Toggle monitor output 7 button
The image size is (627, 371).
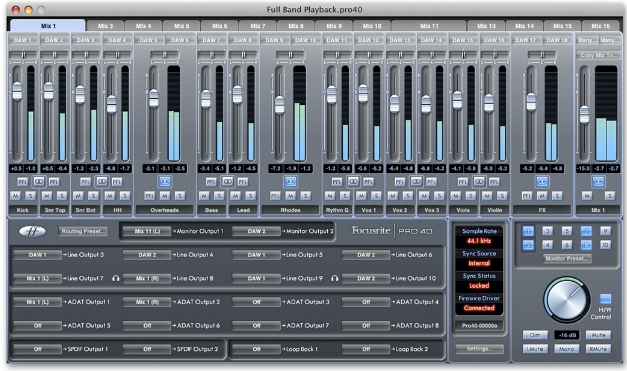586,231
